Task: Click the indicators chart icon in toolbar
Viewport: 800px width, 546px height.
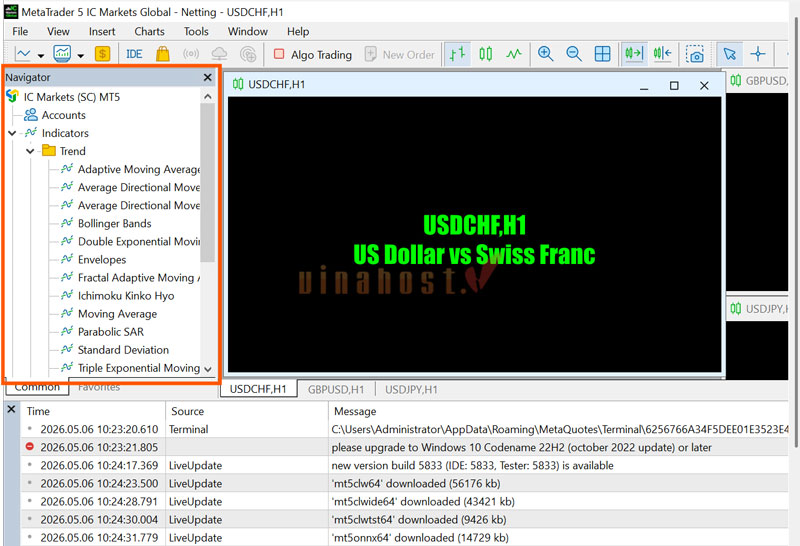Action: pos(62,54)
